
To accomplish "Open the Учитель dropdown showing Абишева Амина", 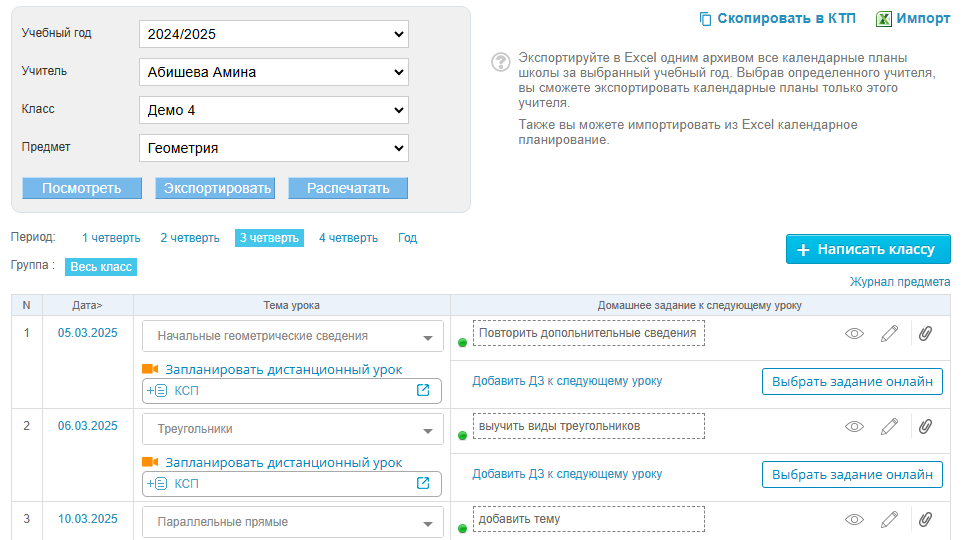I will coord(273,72).
